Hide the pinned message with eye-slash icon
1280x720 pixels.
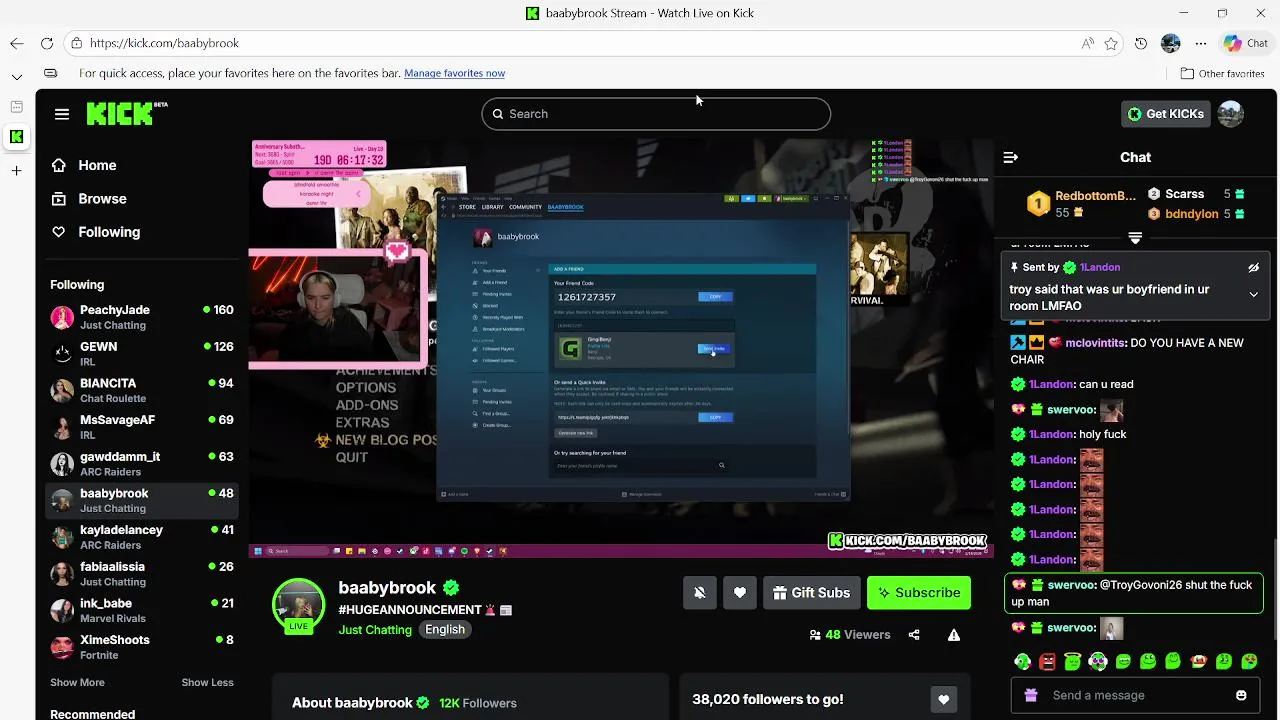(x=1253, y=268)
